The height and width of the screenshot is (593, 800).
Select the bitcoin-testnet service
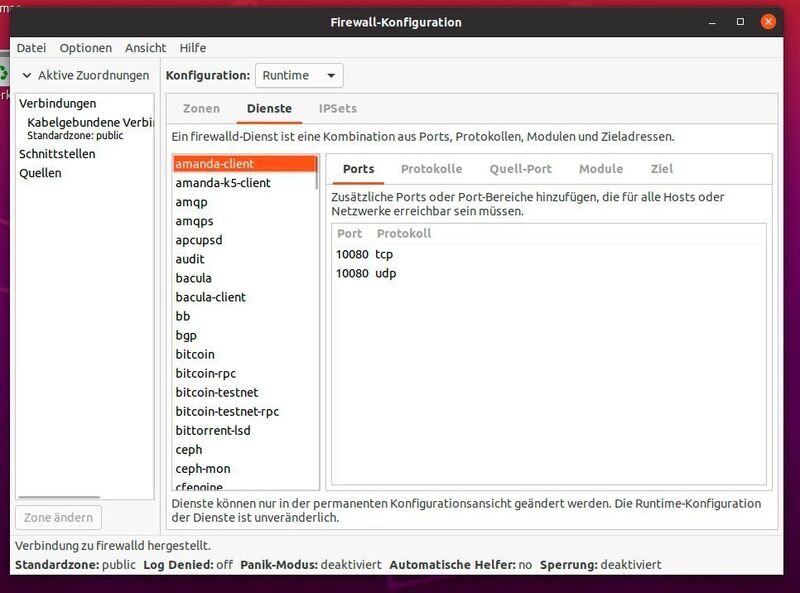[244, 392]
